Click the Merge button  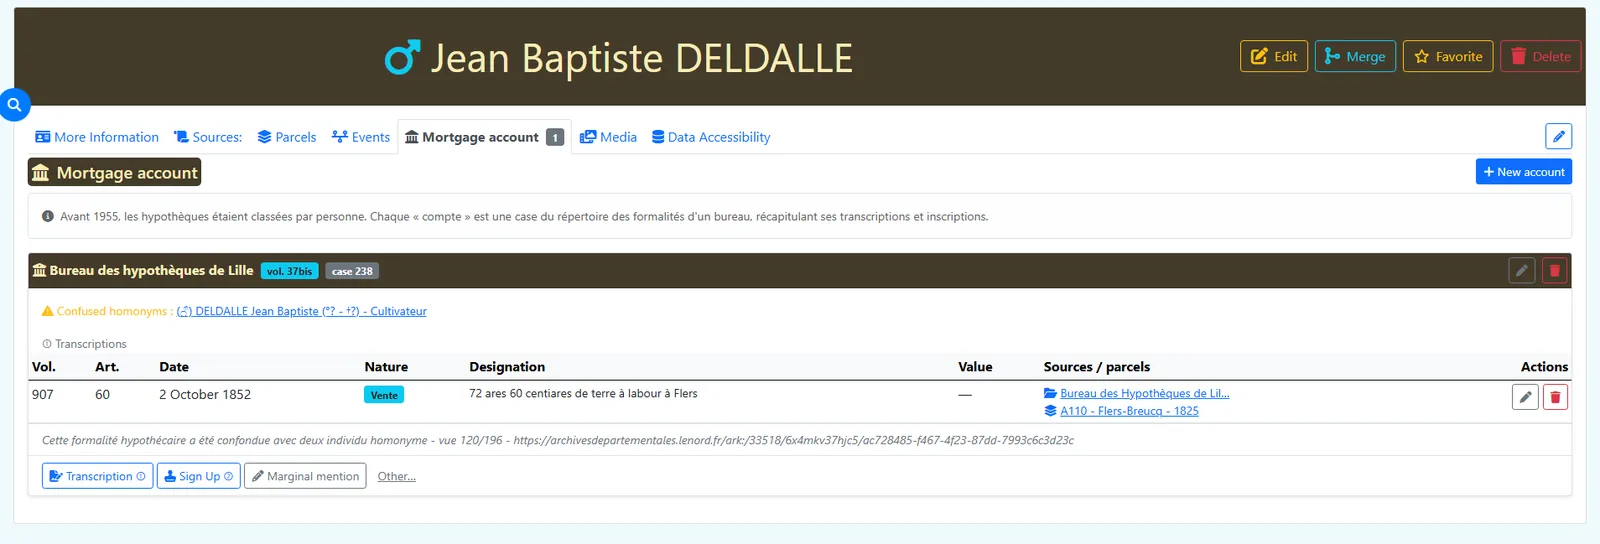click(x=1355, y=56)
